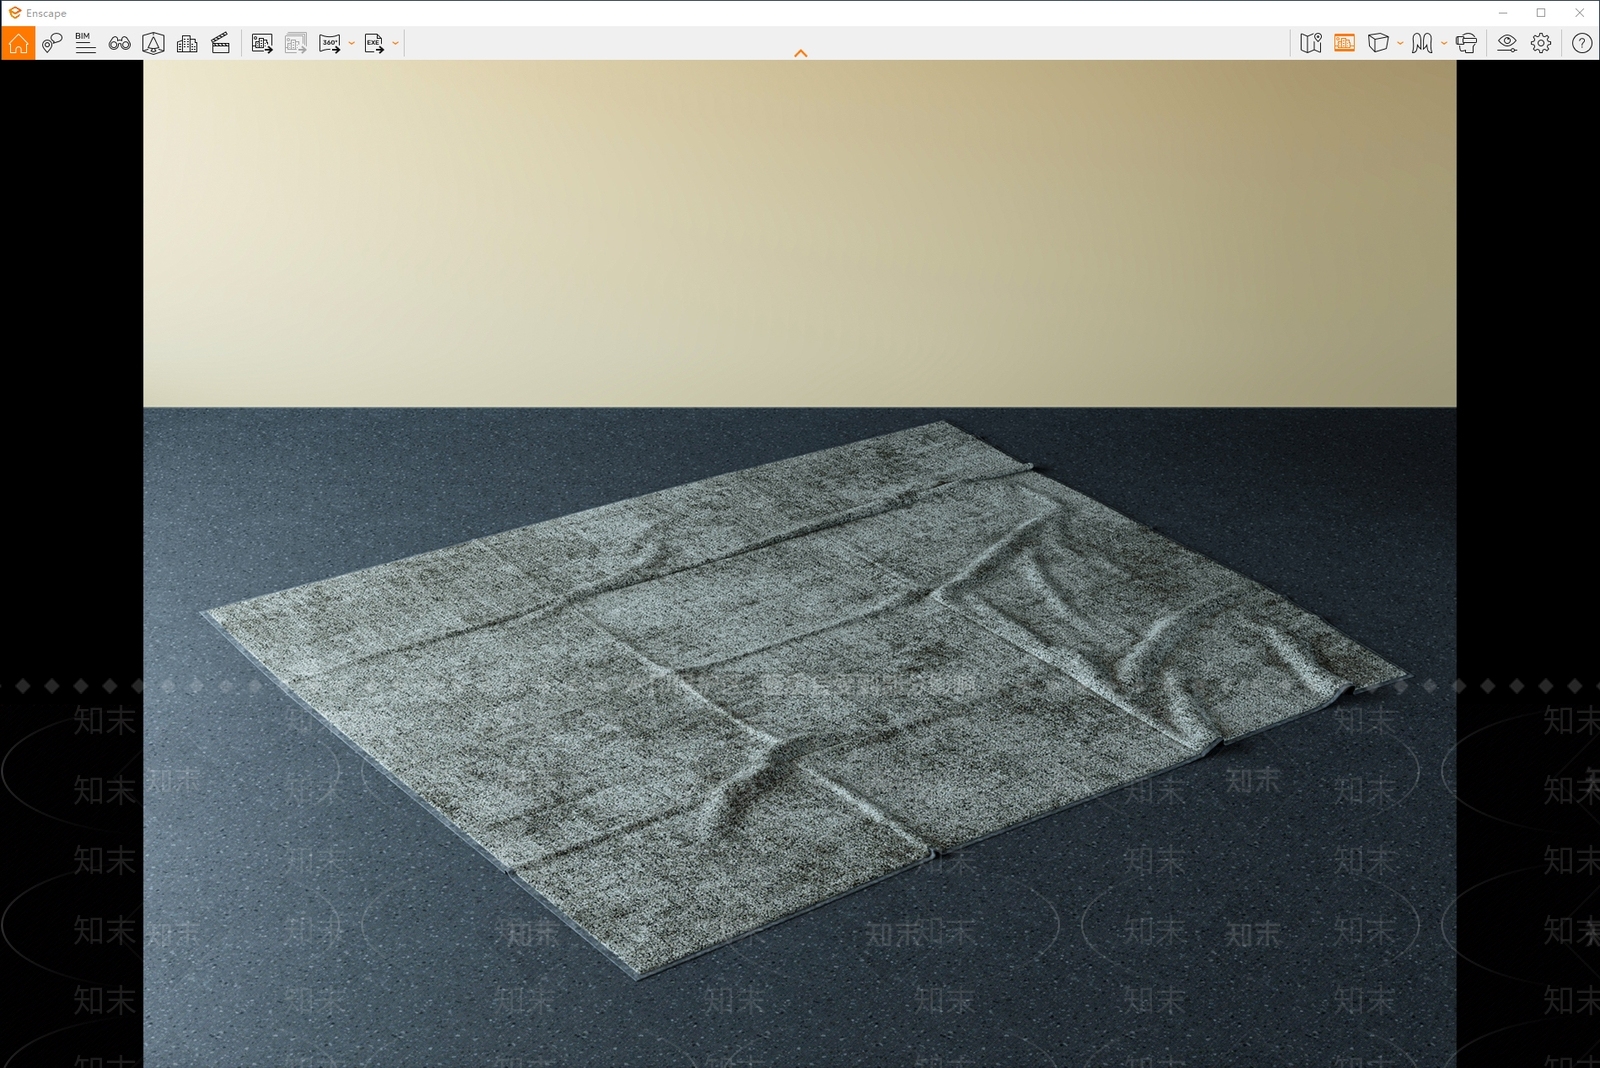Open the Help question mark button
The image size is (1600, 1068).
tap(1582, 43)
